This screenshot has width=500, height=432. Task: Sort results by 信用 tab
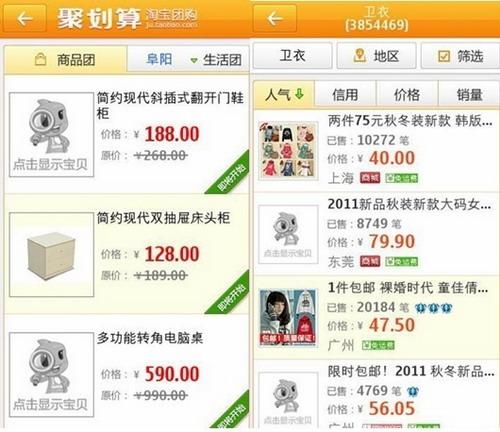(345, 95)
